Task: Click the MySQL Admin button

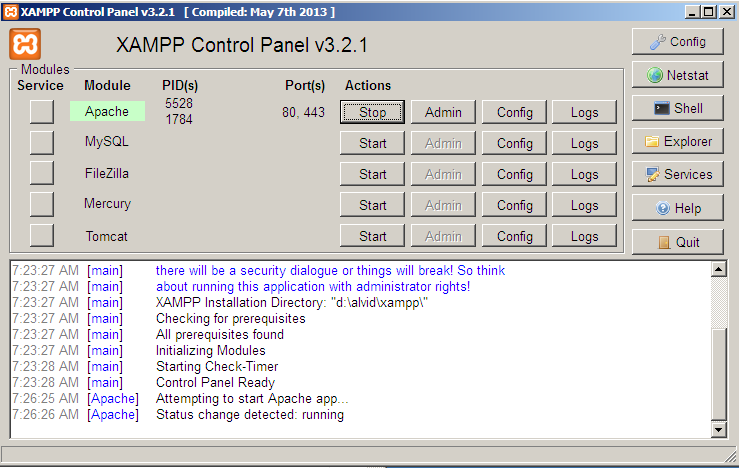Action: pos(443,143)
